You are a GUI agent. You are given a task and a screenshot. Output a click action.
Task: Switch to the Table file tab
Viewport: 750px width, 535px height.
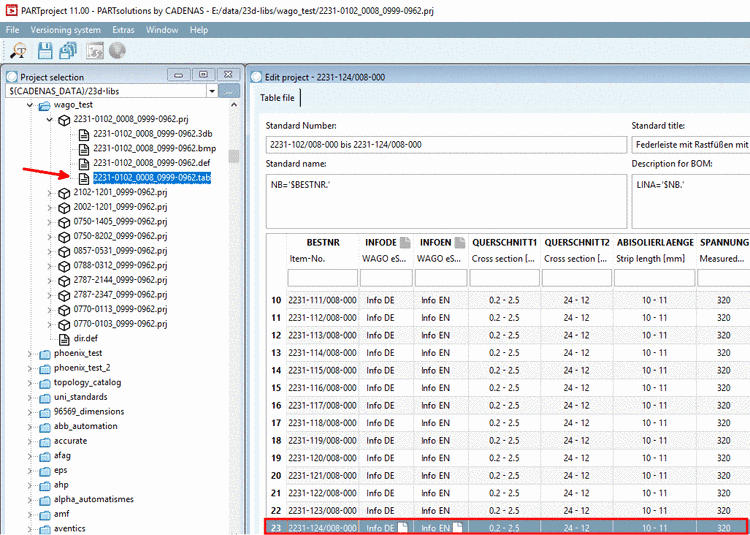(x=277, y=97)
